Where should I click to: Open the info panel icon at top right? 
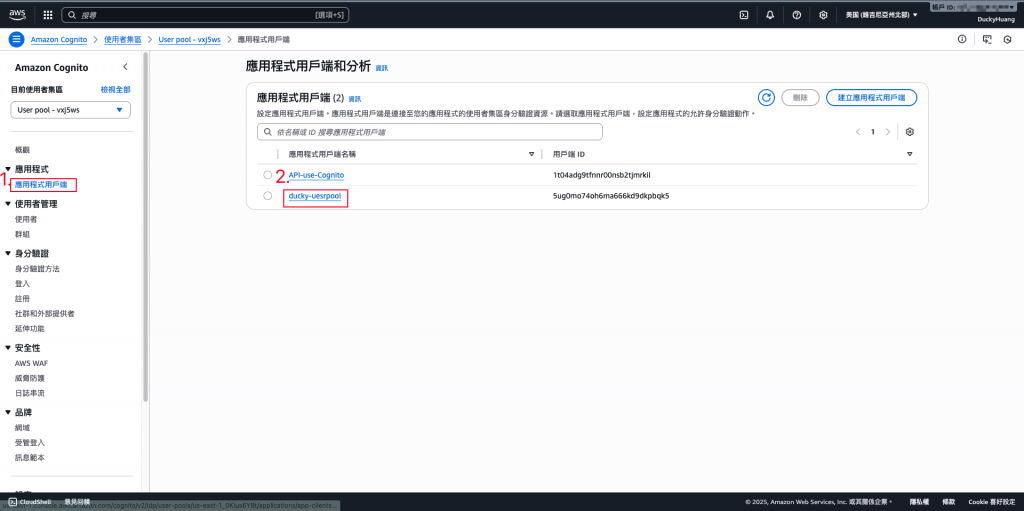[x=961, y=39]
